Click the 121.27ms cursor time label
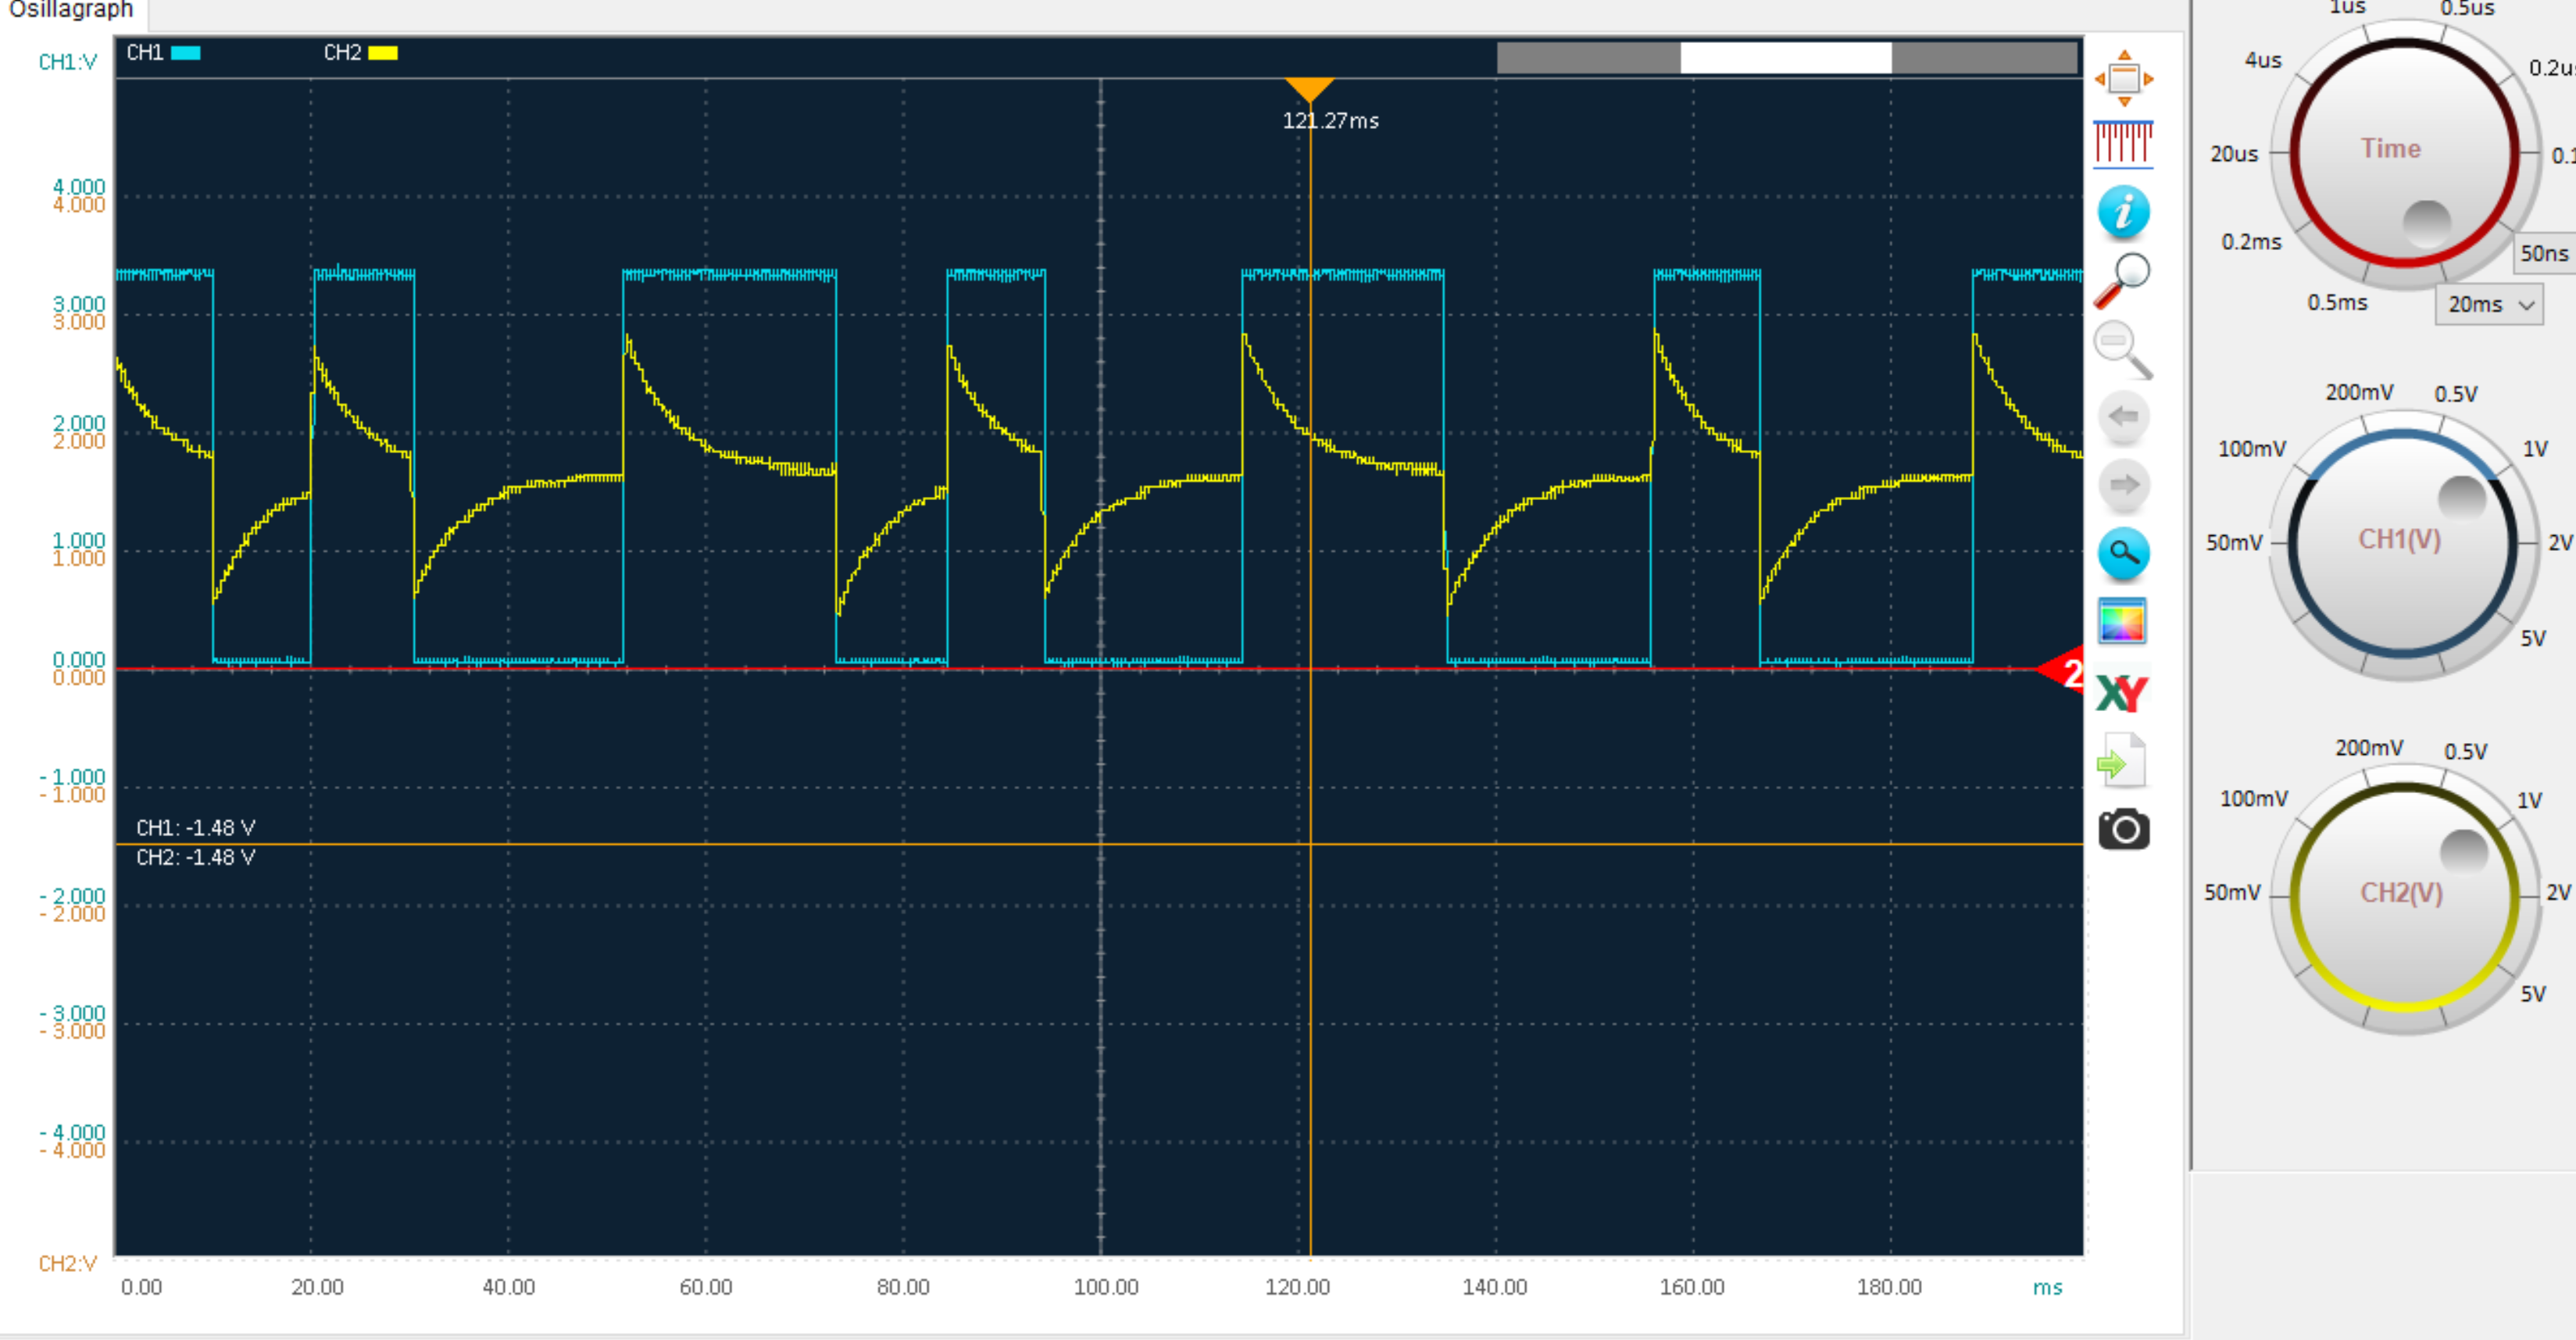The width and height of the screenshot is (2576, 1340). click(1330, 121)
